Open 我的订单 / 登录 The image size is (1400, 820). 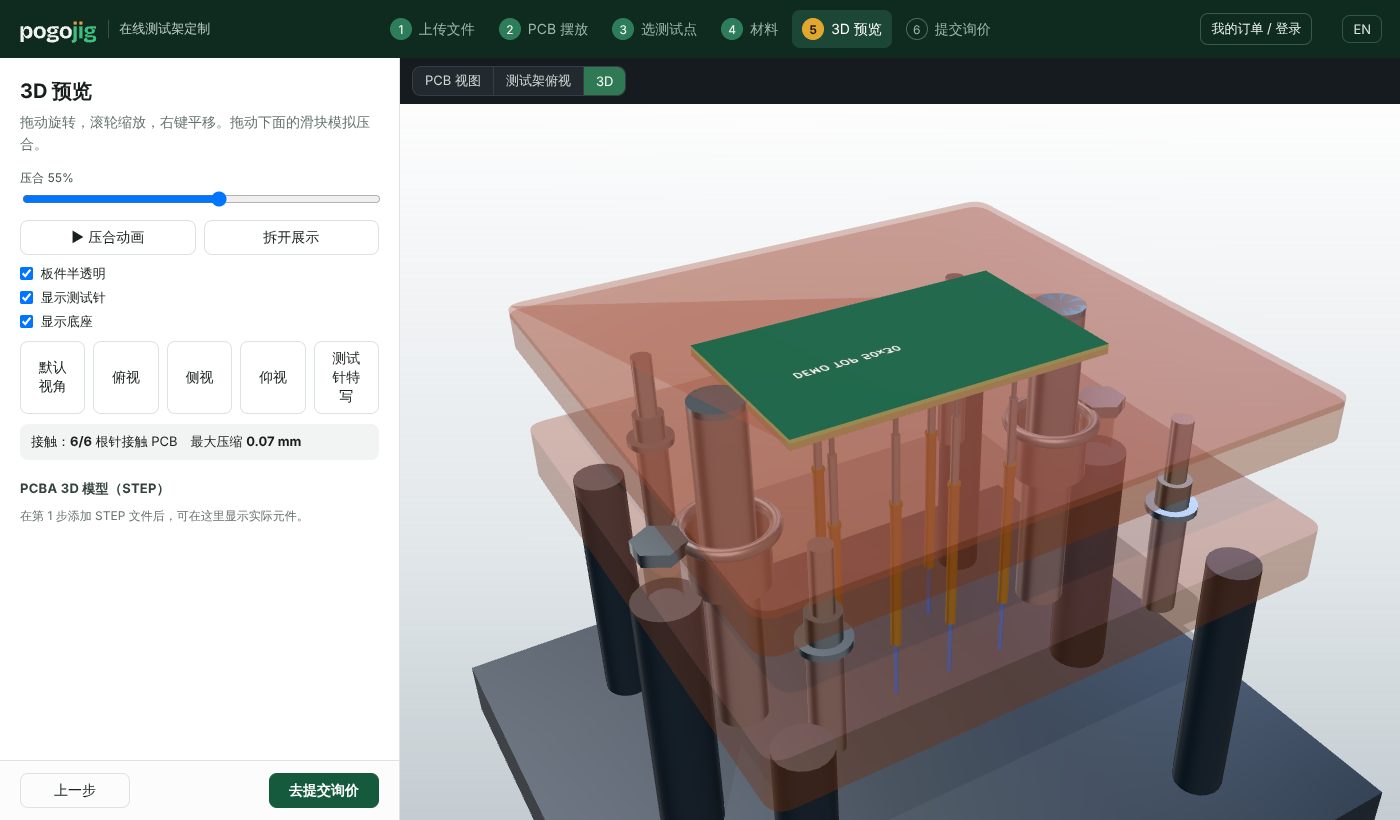coord(1256,29)
